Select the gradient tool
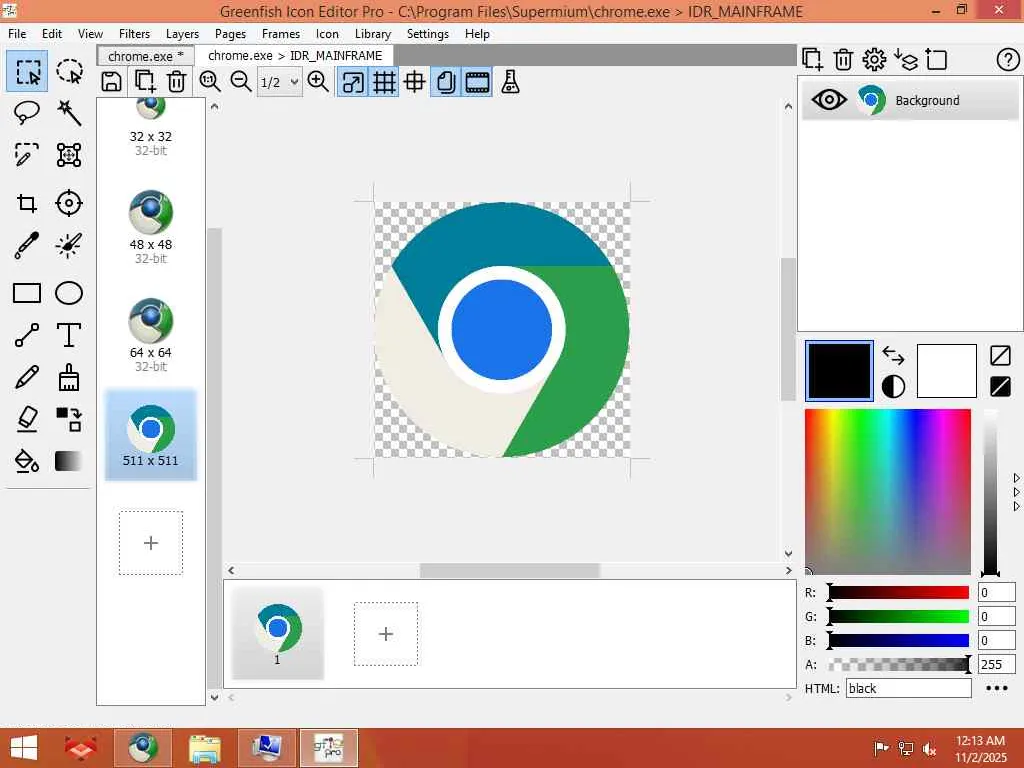Screen dimensions: 1024x768 coord(69,461)
